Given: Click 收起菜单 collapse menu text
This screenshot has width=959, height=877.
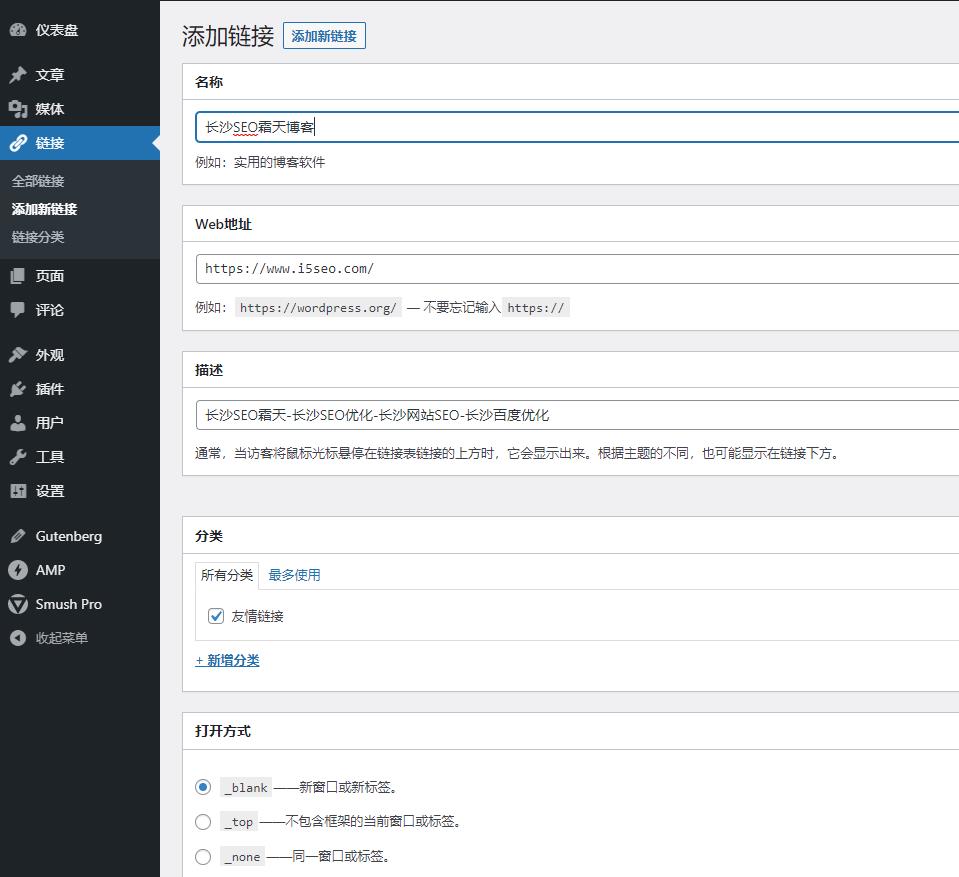Looking at the screenshot, I should coord(62,638).
